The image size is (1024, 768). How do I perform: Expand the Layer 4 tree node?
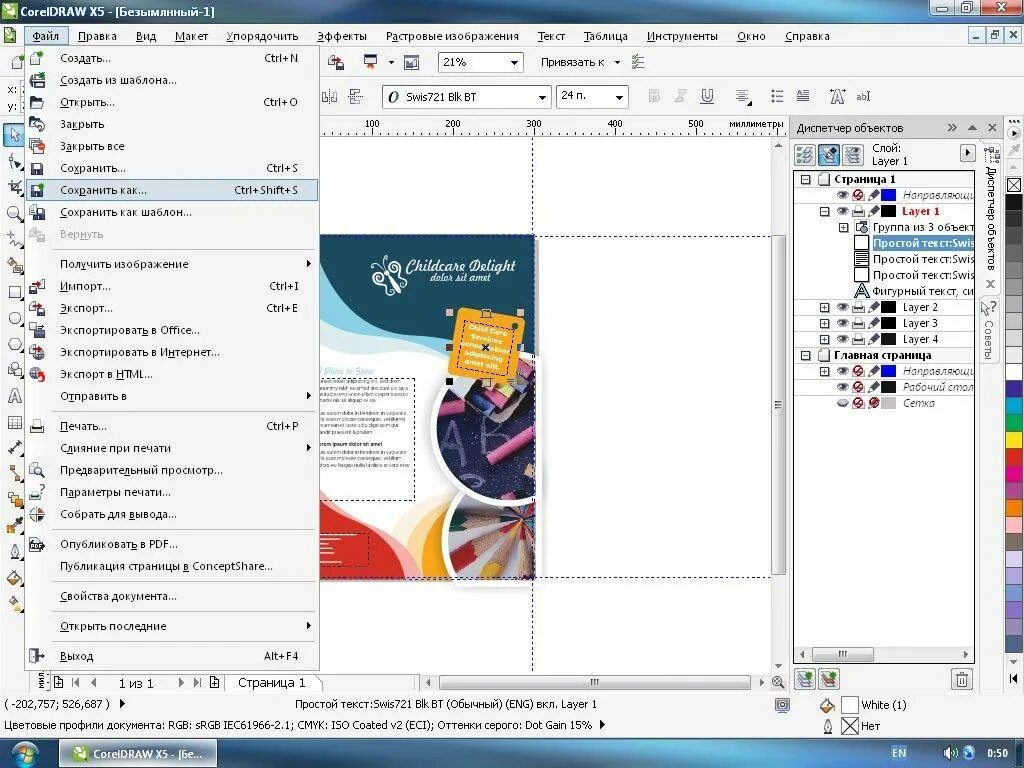824,339
